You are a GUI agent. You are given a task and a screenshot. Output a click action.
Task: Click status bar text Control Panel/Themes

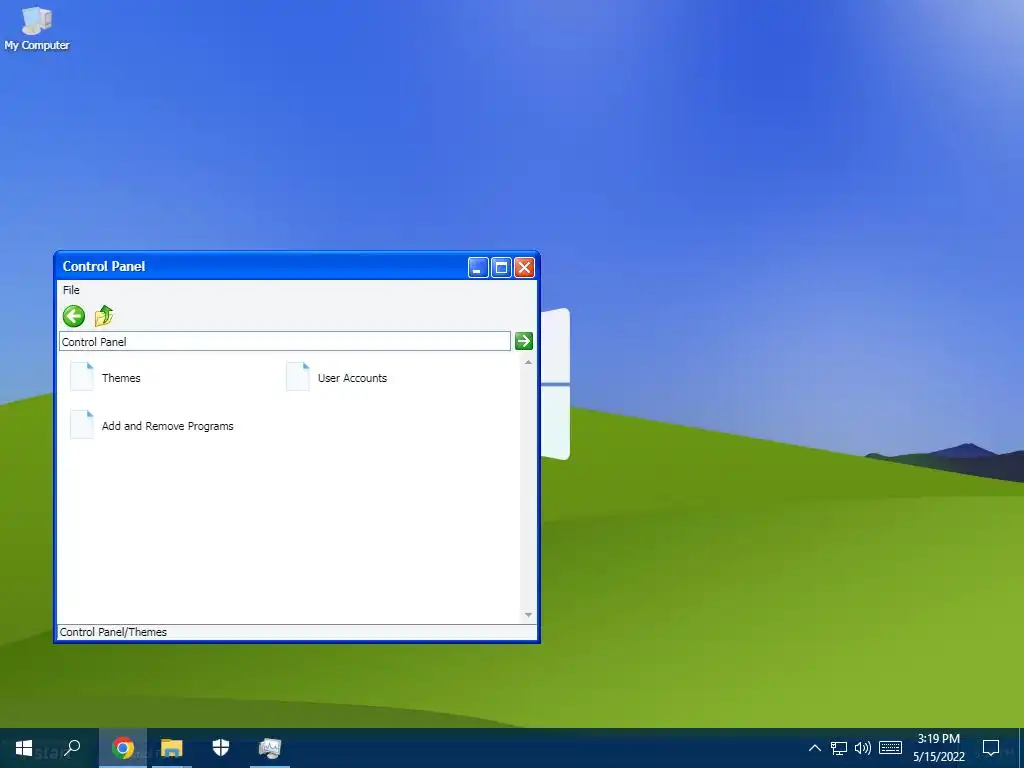113,632
